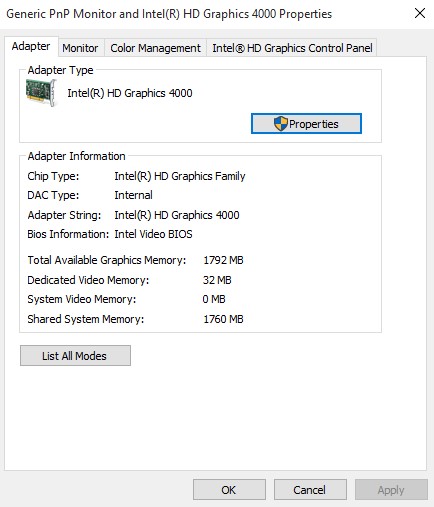This screenshot has width=434, height=507.
Task: Click the adapter Properties button
Action: [306, 124]
